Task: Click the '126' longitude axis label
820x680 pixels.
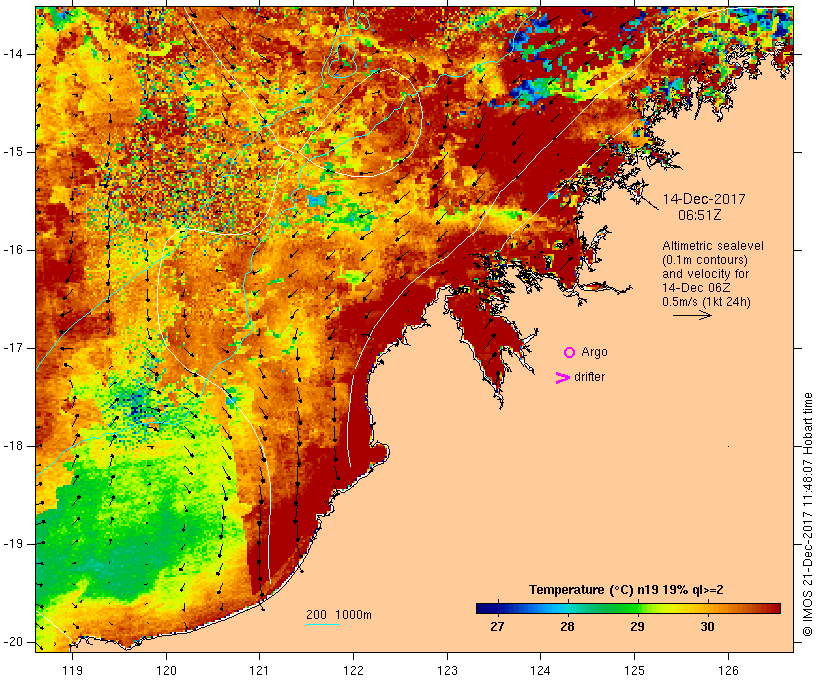Action: click(x=728, y=670)
